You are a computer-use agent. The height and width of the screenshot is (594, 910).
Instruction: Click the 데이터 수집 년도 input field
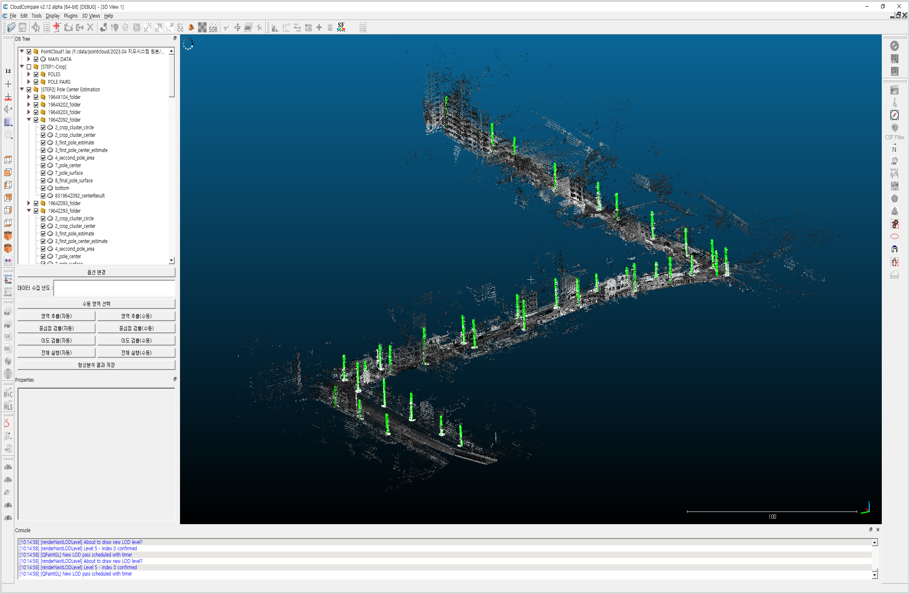tap(114, 288)
